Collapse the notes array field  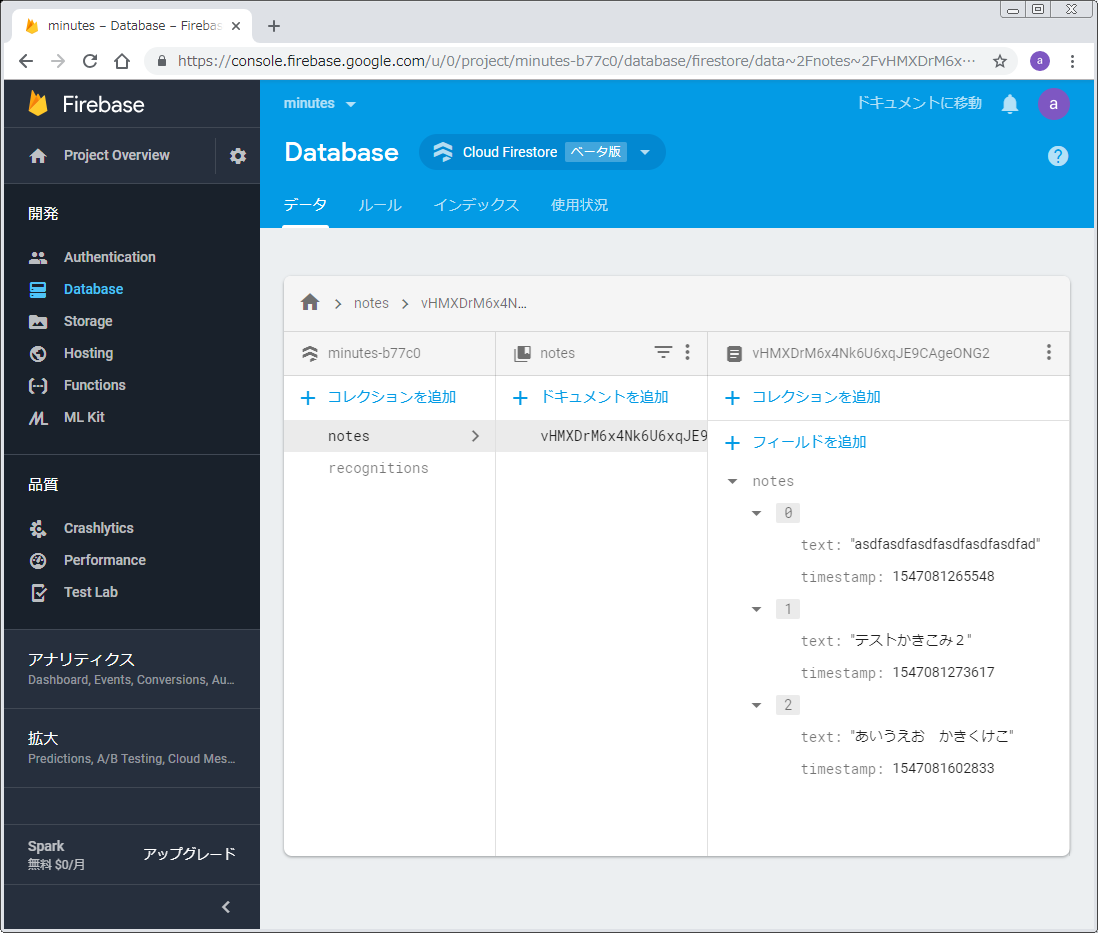pos(733,481)
